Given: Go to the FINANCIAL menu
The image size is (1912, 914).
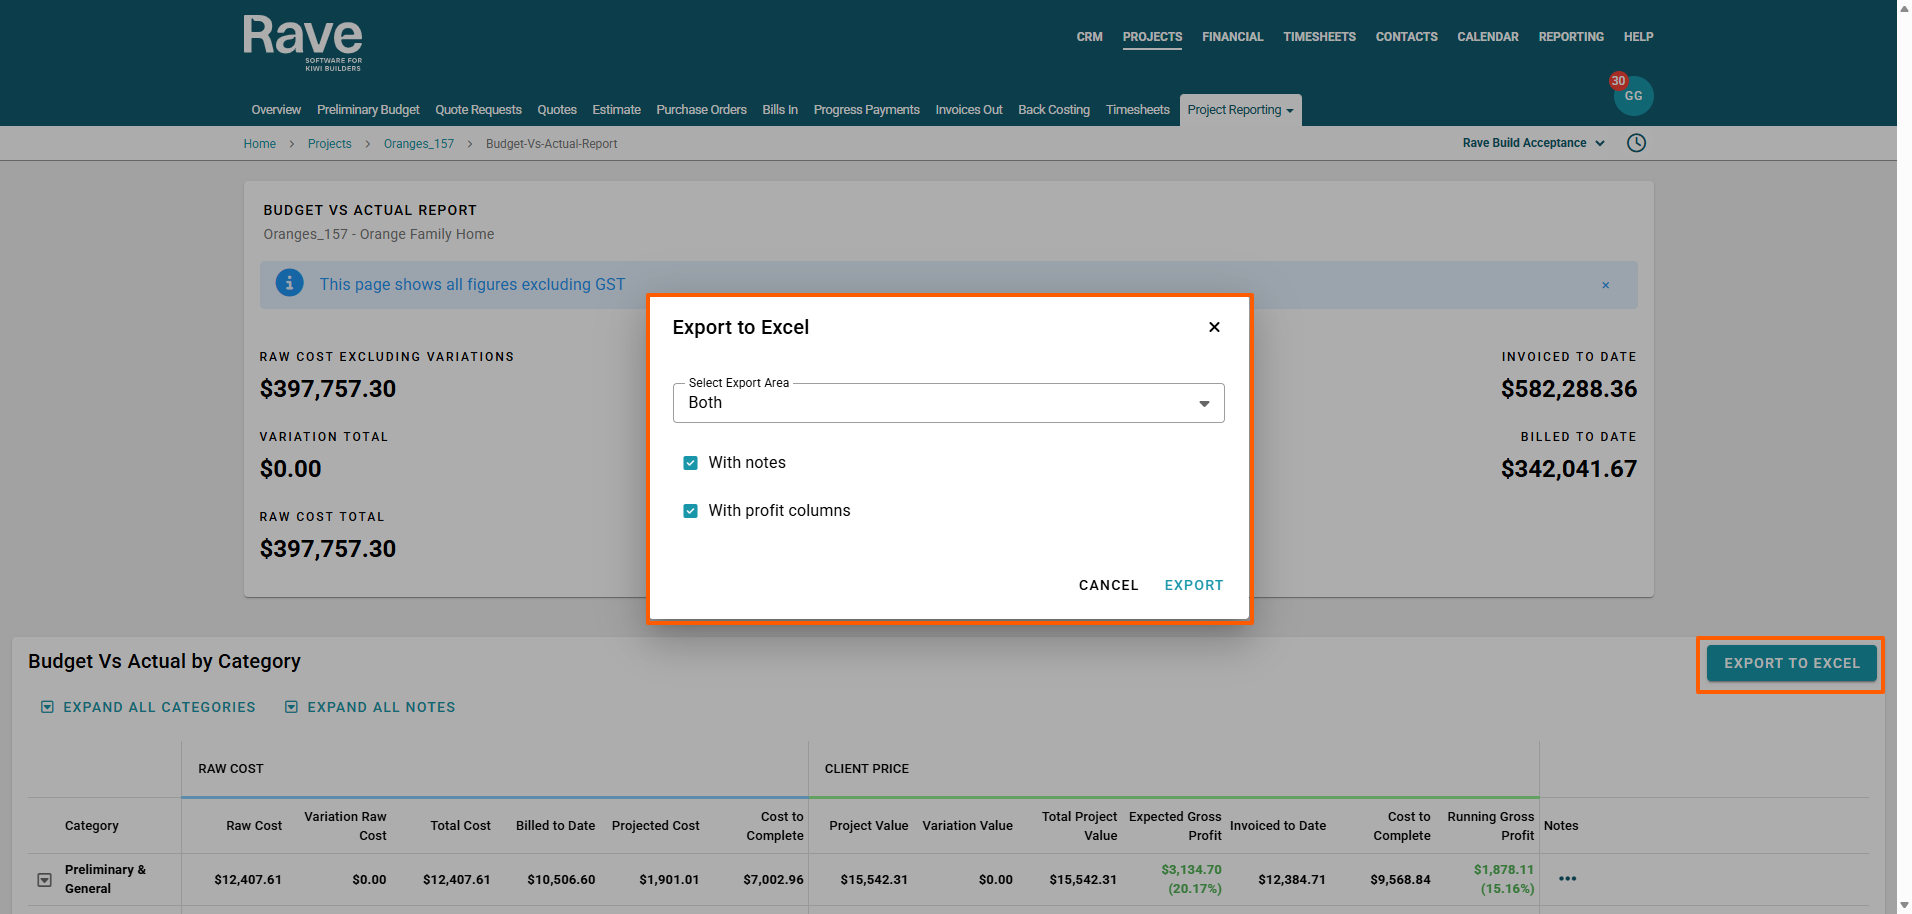Looking at the screenshot, I should click(1232, 37).
